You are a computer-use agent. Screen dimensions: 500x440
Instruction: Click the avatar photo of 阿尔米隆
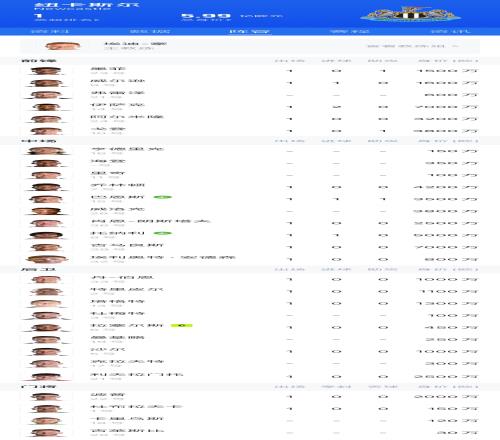pyautogui.click(x=46, y=119)
